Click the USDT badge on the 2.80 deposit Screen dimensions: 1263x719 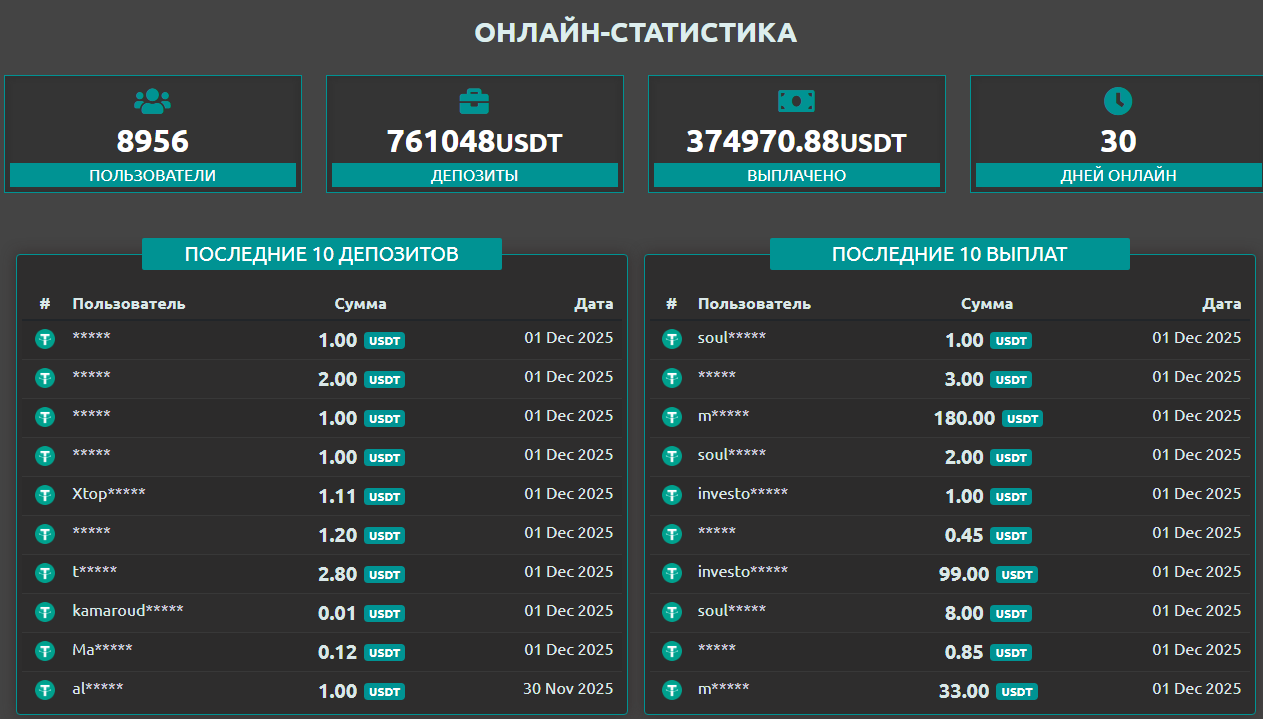coord(384,574)
